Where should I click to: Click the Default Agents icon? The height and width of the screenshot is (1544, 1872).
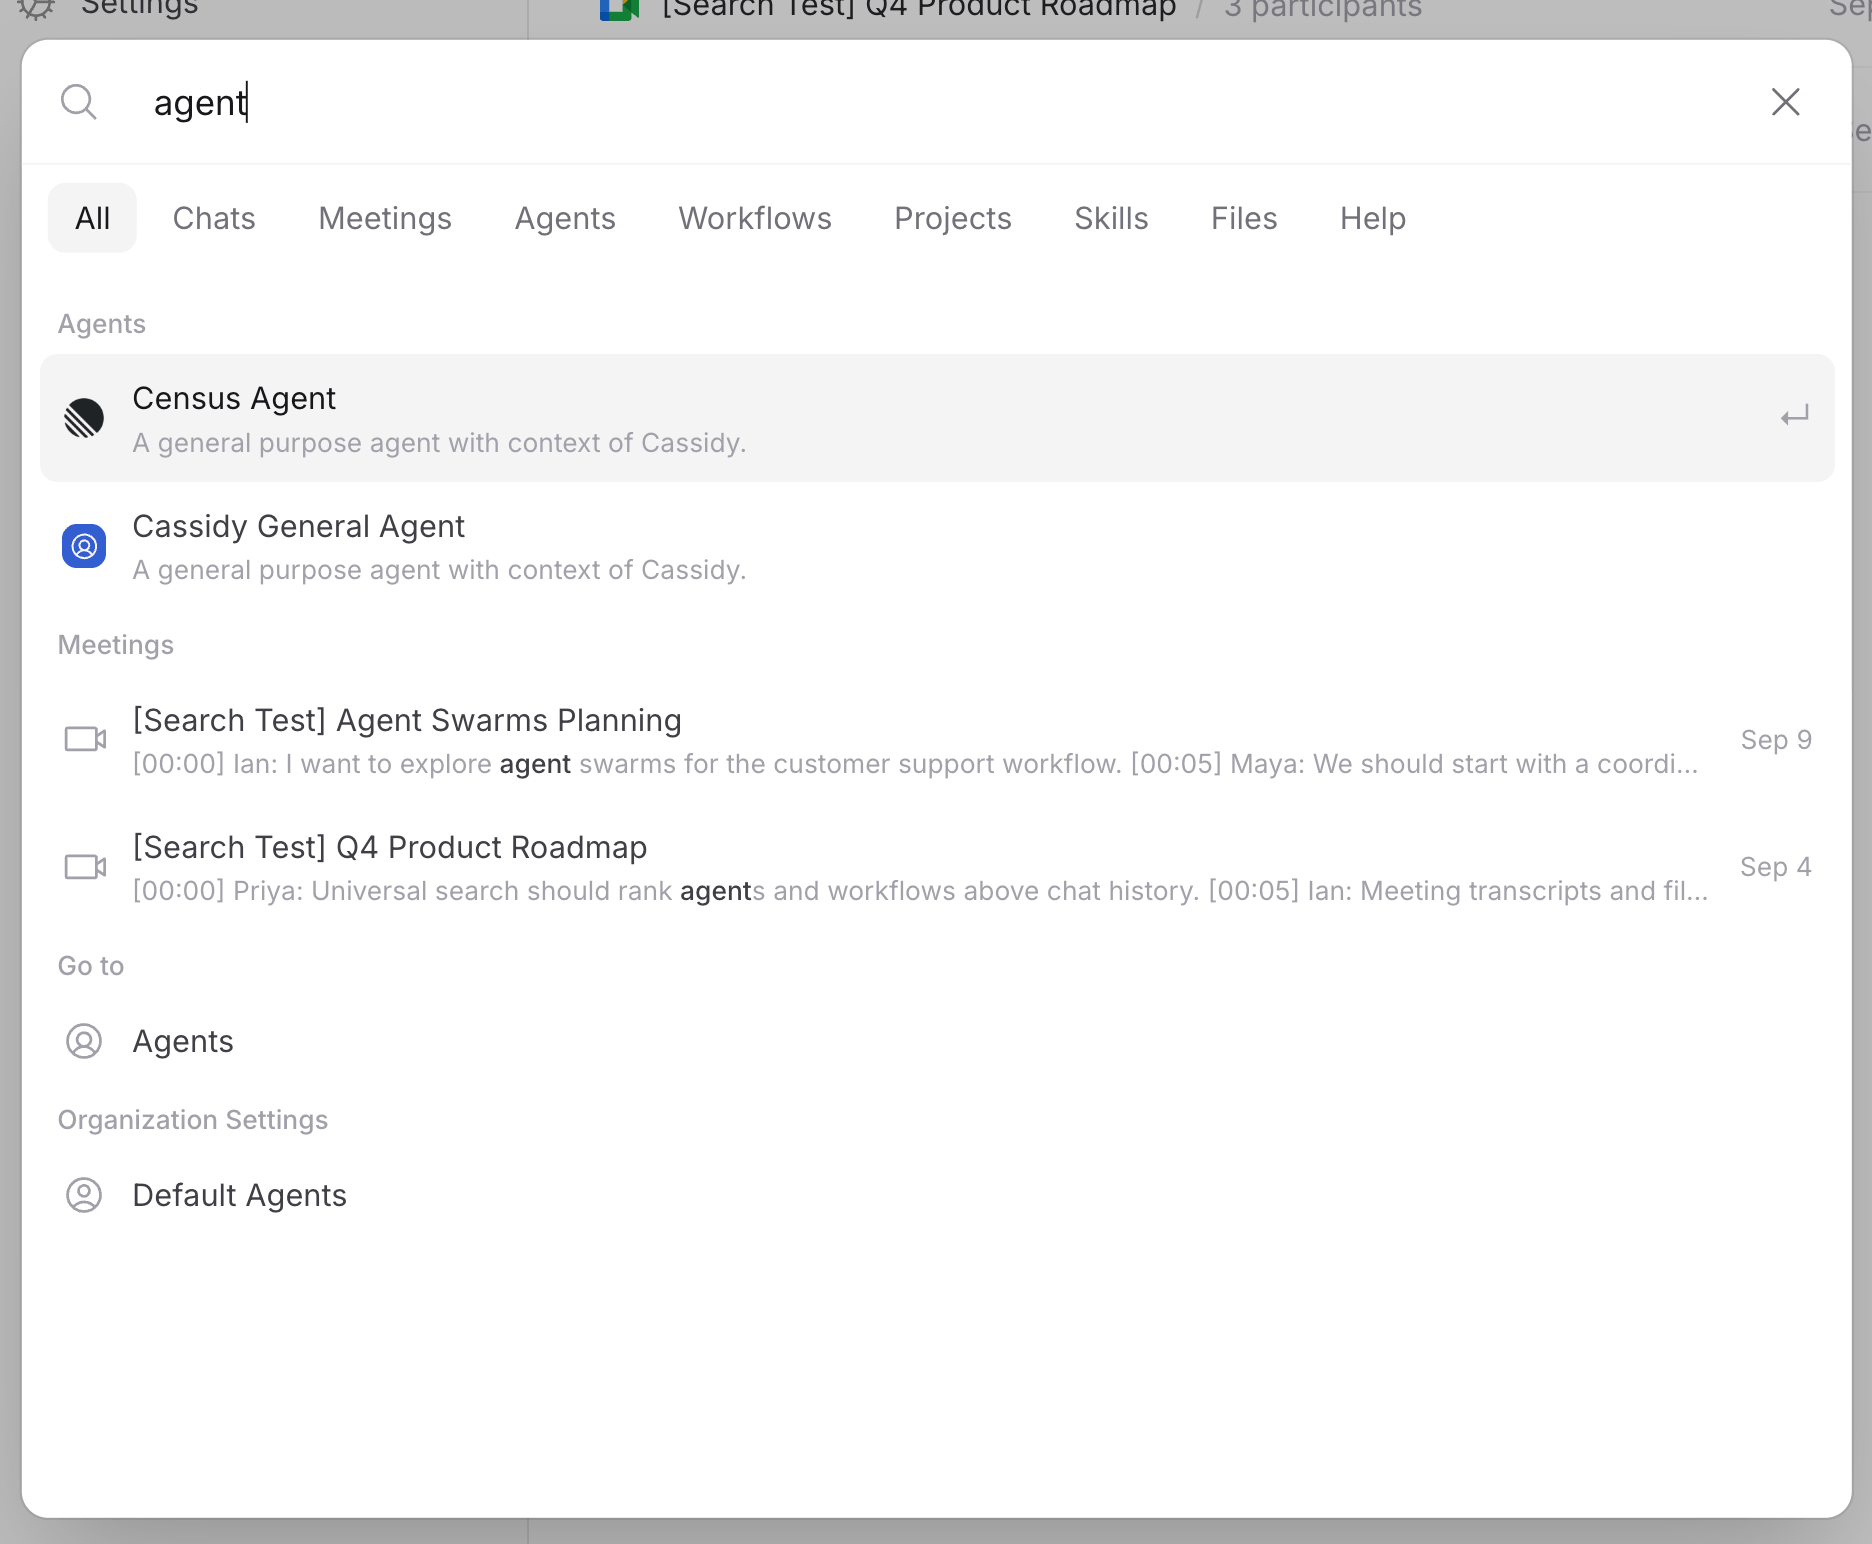point(84,1195)
